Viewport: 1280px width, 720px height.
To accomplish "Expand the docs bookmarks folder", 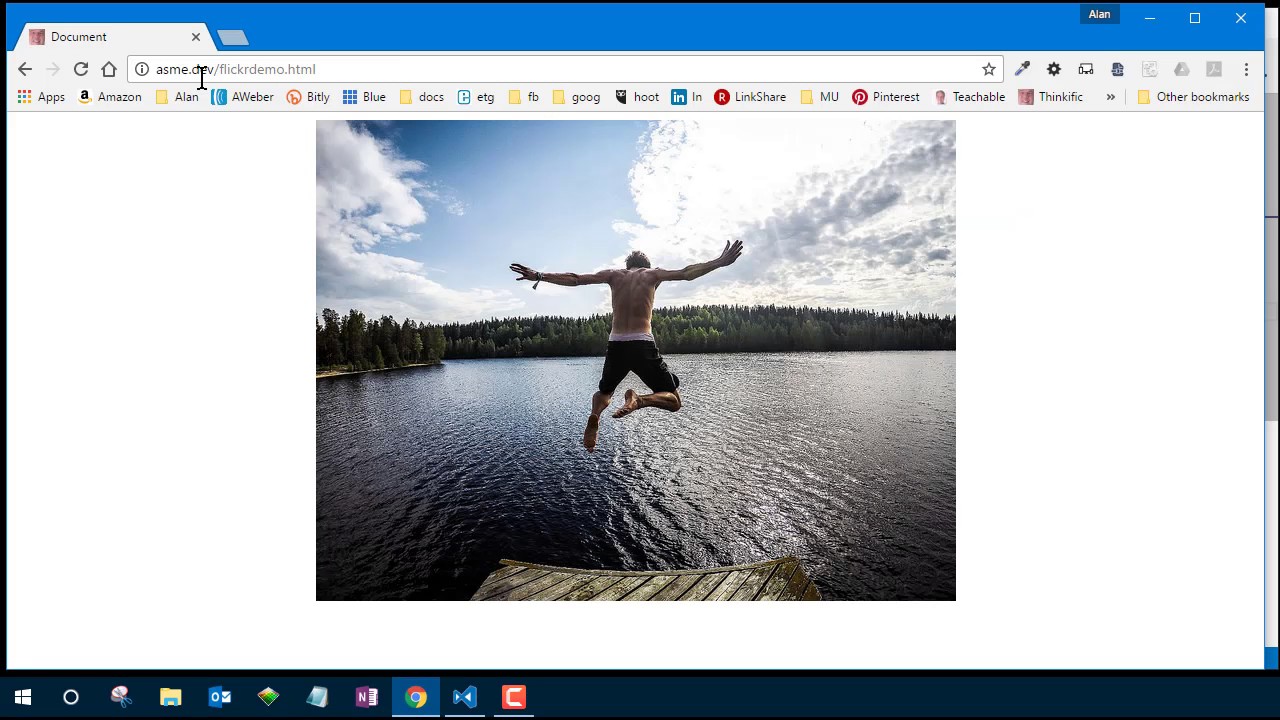I will 421,97.
